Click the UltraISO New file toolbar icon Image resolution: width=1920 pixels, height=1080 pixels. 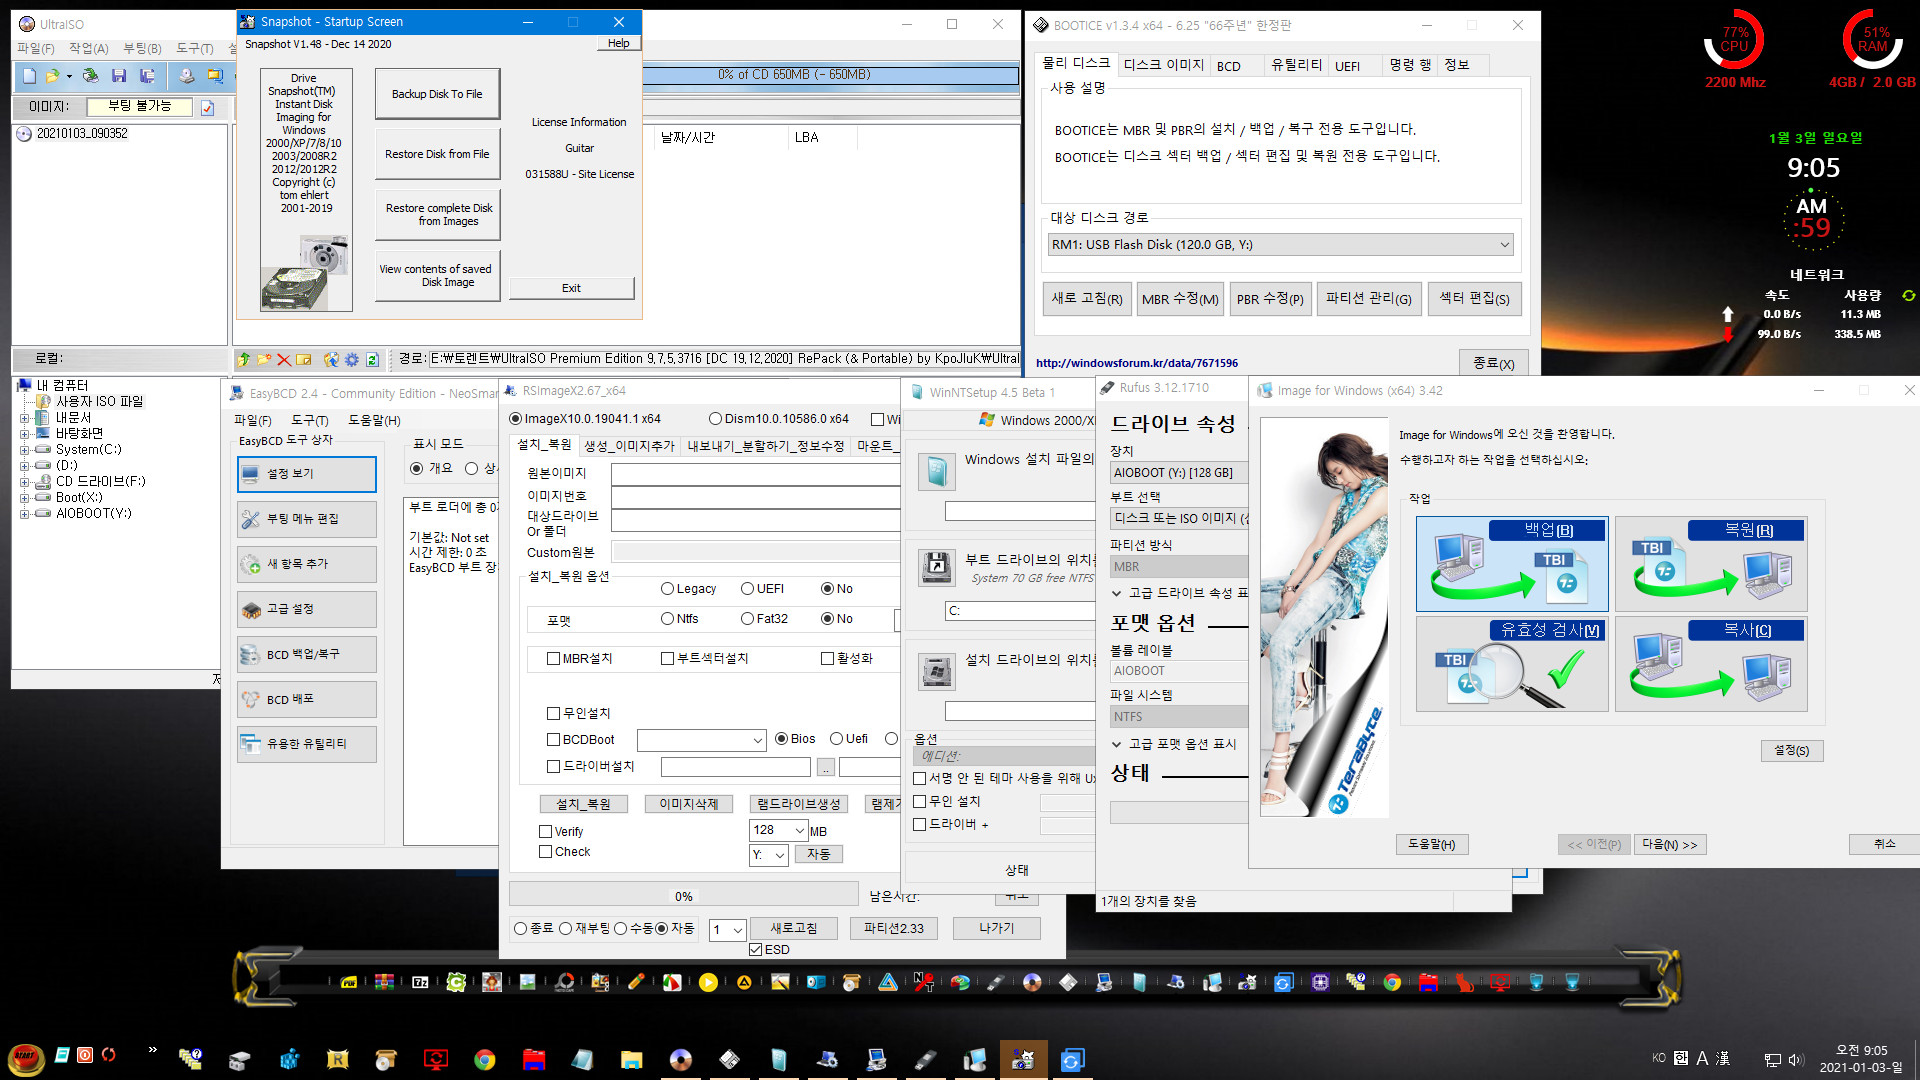[30, 76]
